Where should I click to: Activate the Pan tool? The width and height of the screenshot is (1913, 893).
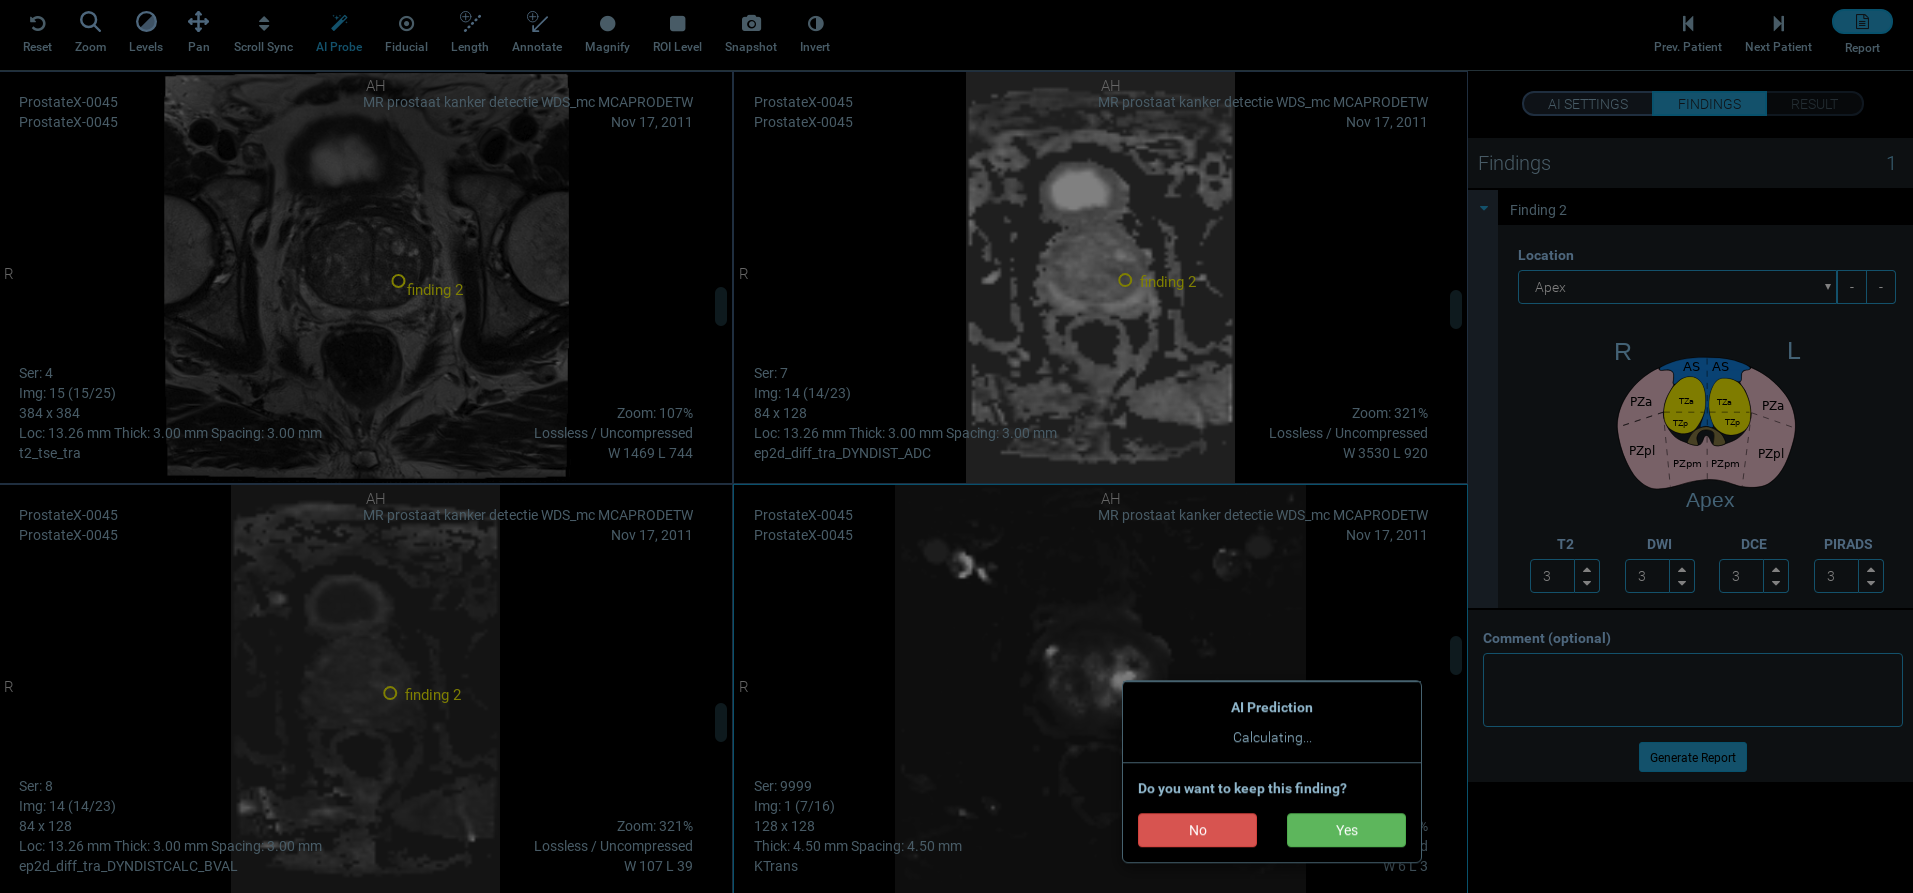tap(198, 24)
